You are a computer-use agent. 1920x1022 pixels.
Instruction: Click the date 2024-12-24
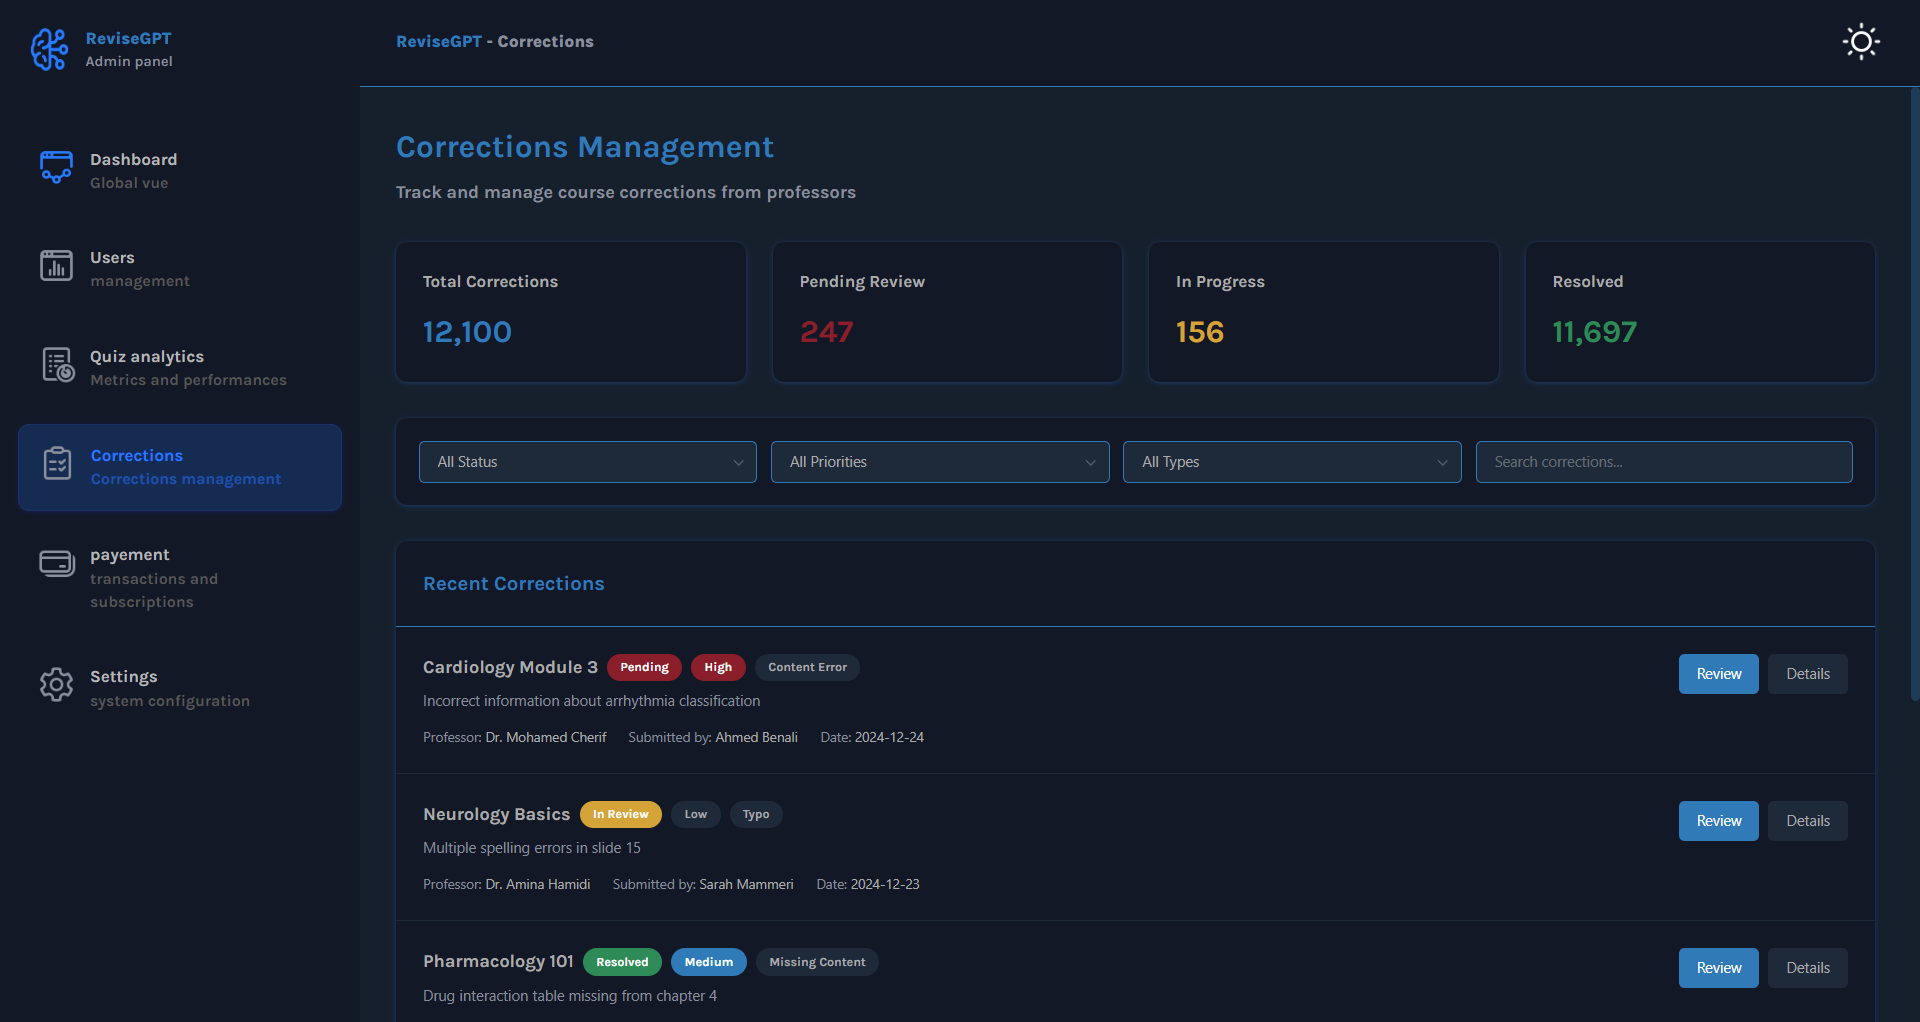point(889,737)
